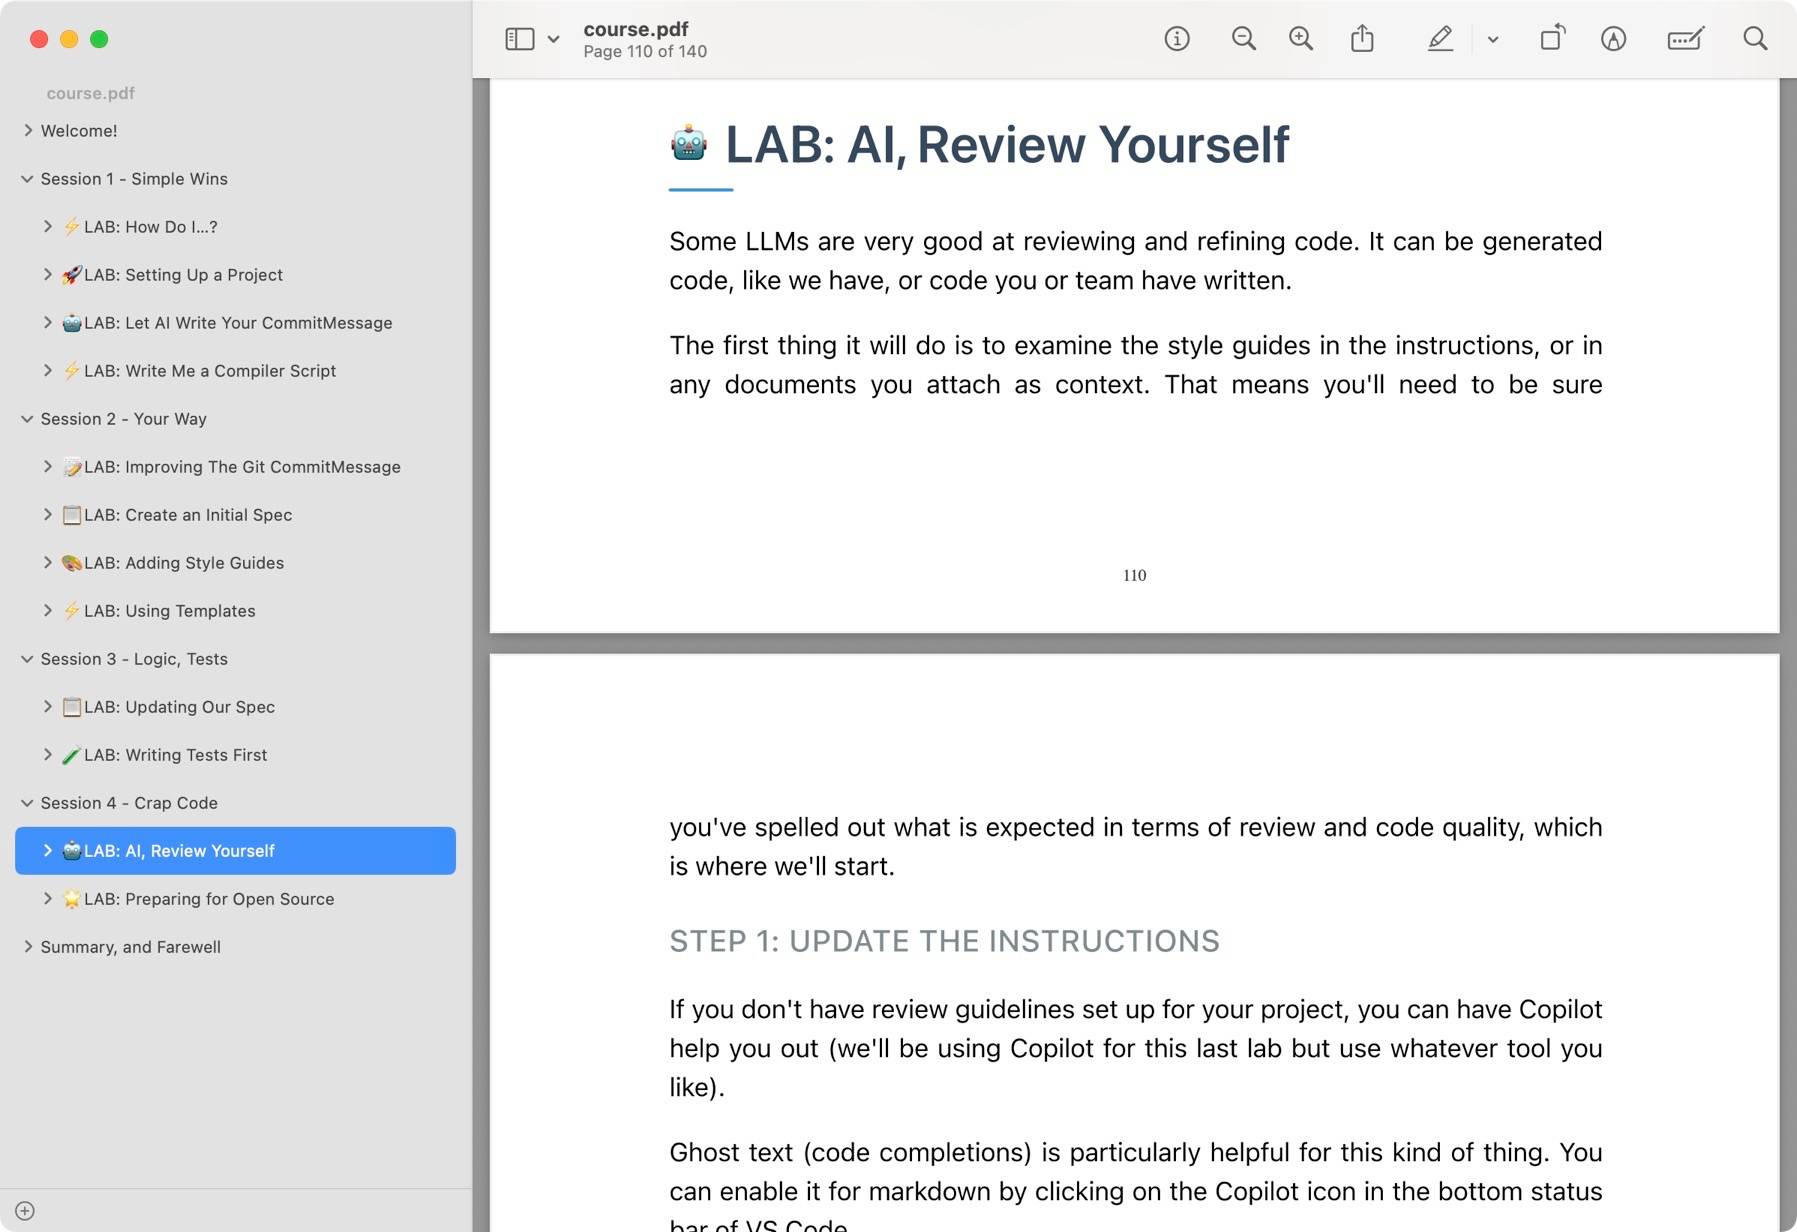The image size is (1797, 1232).
Task: Expand LAB: Create an Initial Spec chevron
Action: (x=47, y=514)
